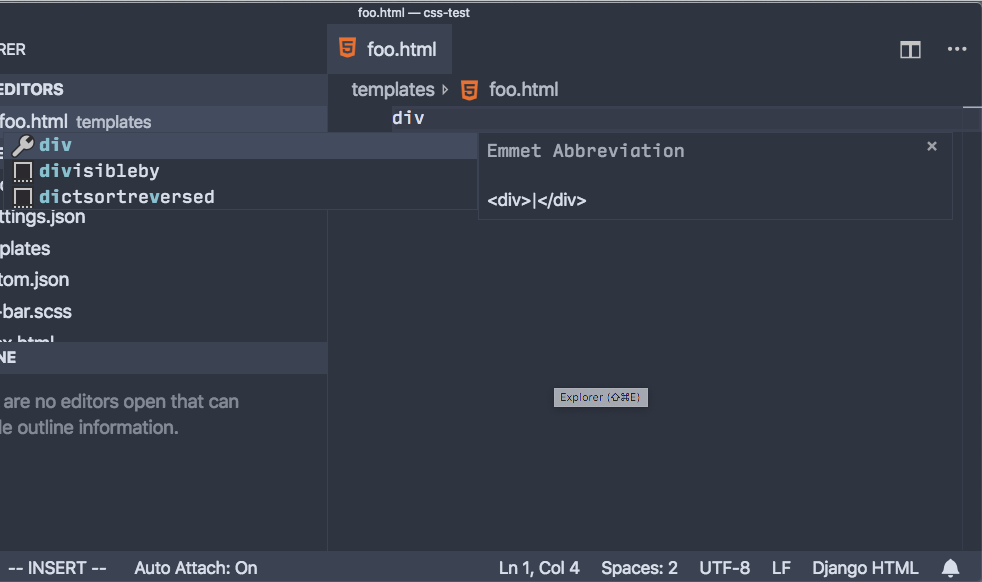Click the HTML5 icon on the foo.html tab
The width and height of the screenshot is (982, 582).
click(x=346, y=47)
